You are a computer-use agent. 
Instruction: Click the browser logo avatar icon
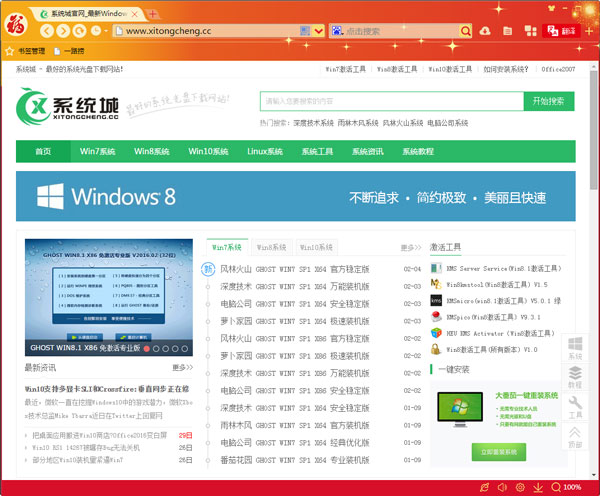[x=16, y=24]
